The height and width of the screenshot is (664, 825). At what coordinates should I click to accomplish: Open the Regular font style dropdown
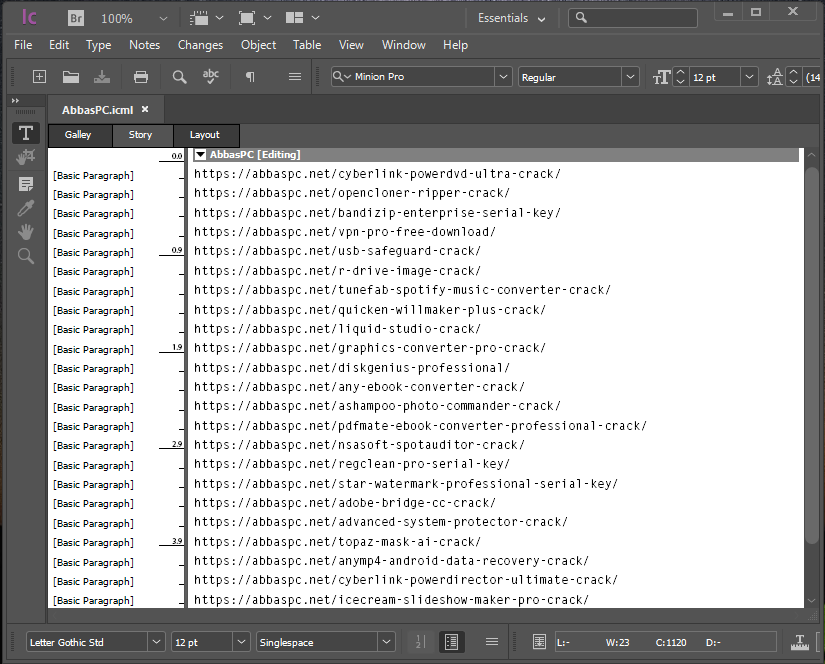pyautogui.click(x=630, y=77)
